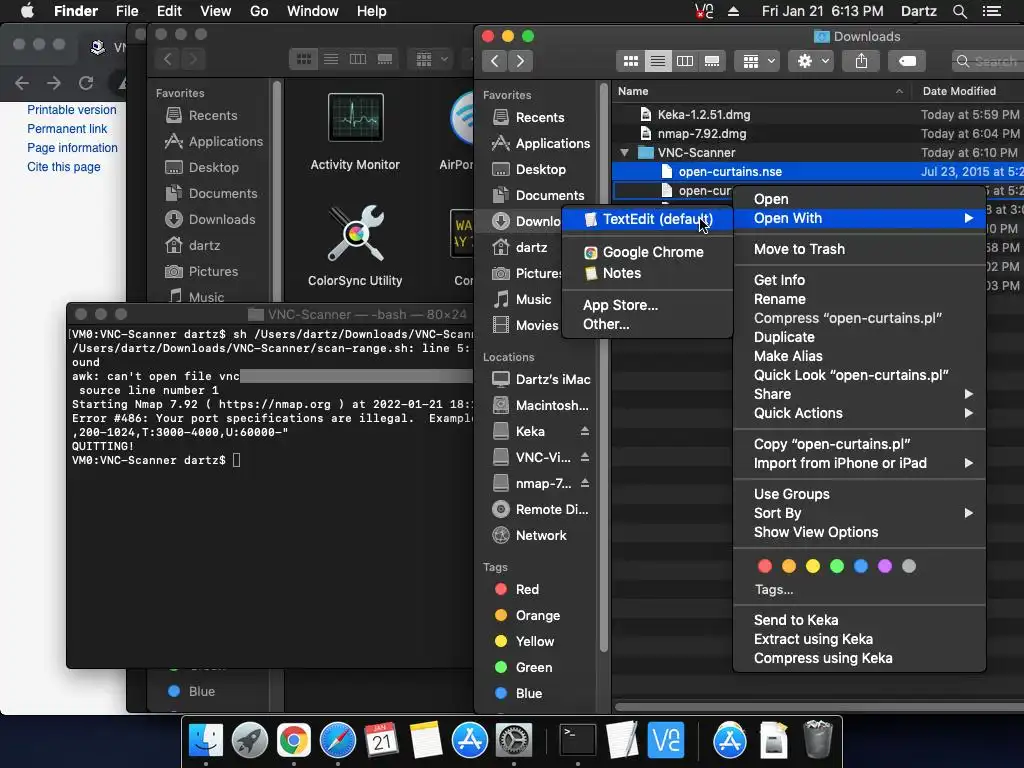Click the Share button in Downloads toolbar
This screenshot has width=1024, height=768.
coord(861,61)
